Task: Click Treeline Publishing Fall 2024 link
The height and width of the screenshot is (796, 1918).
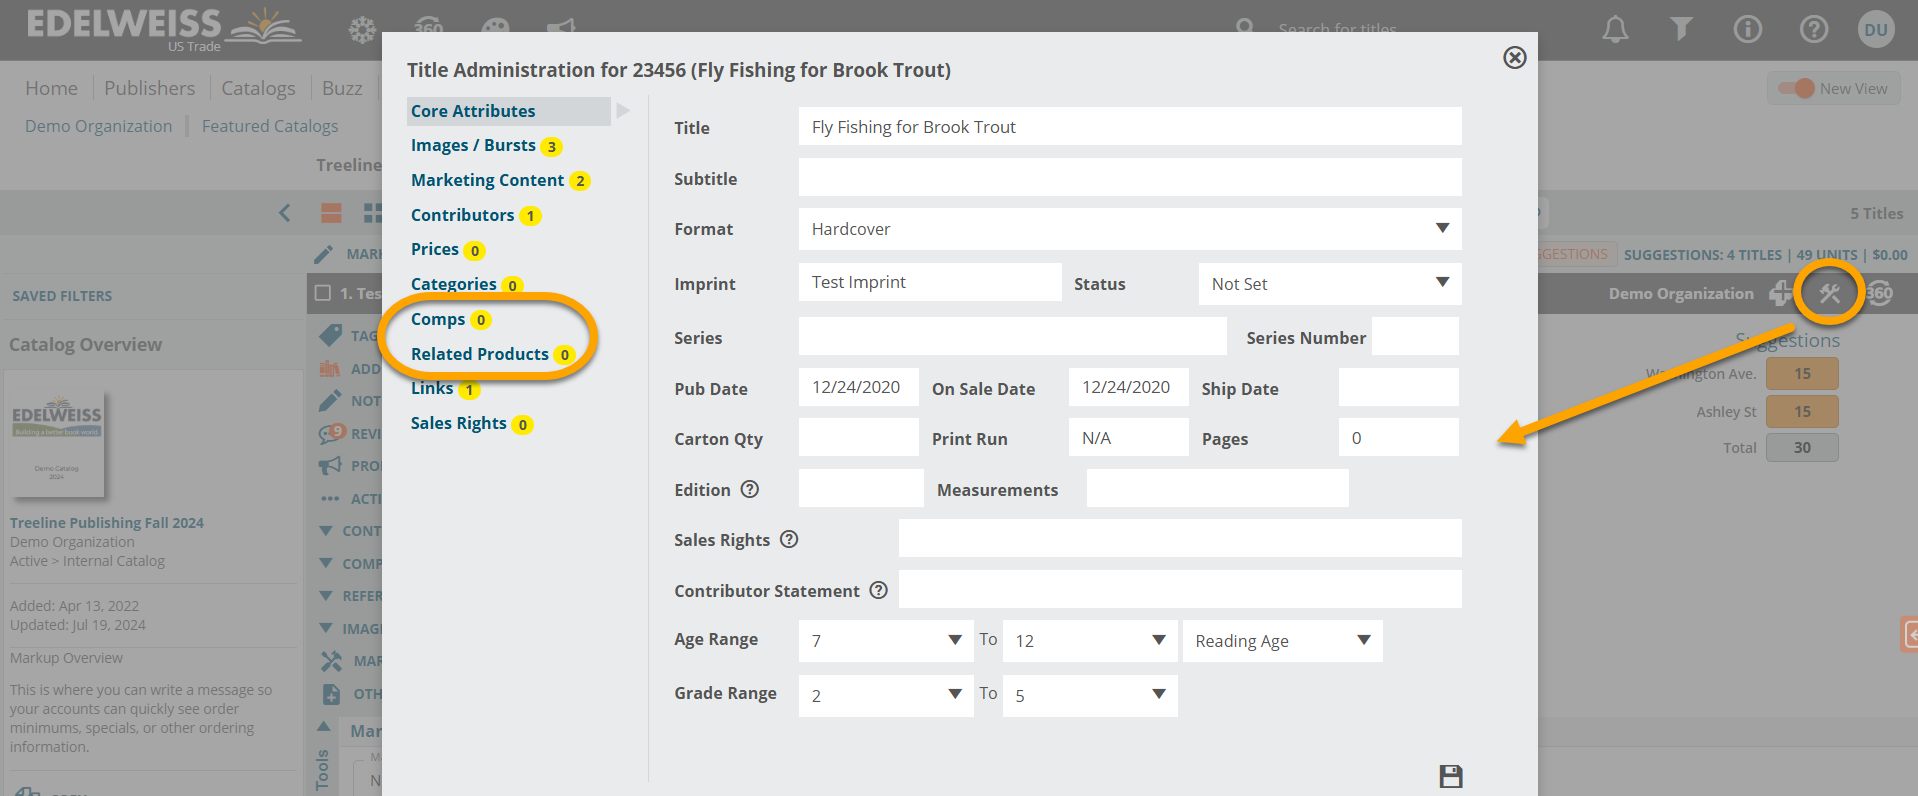Action: [x=107, y=522]
